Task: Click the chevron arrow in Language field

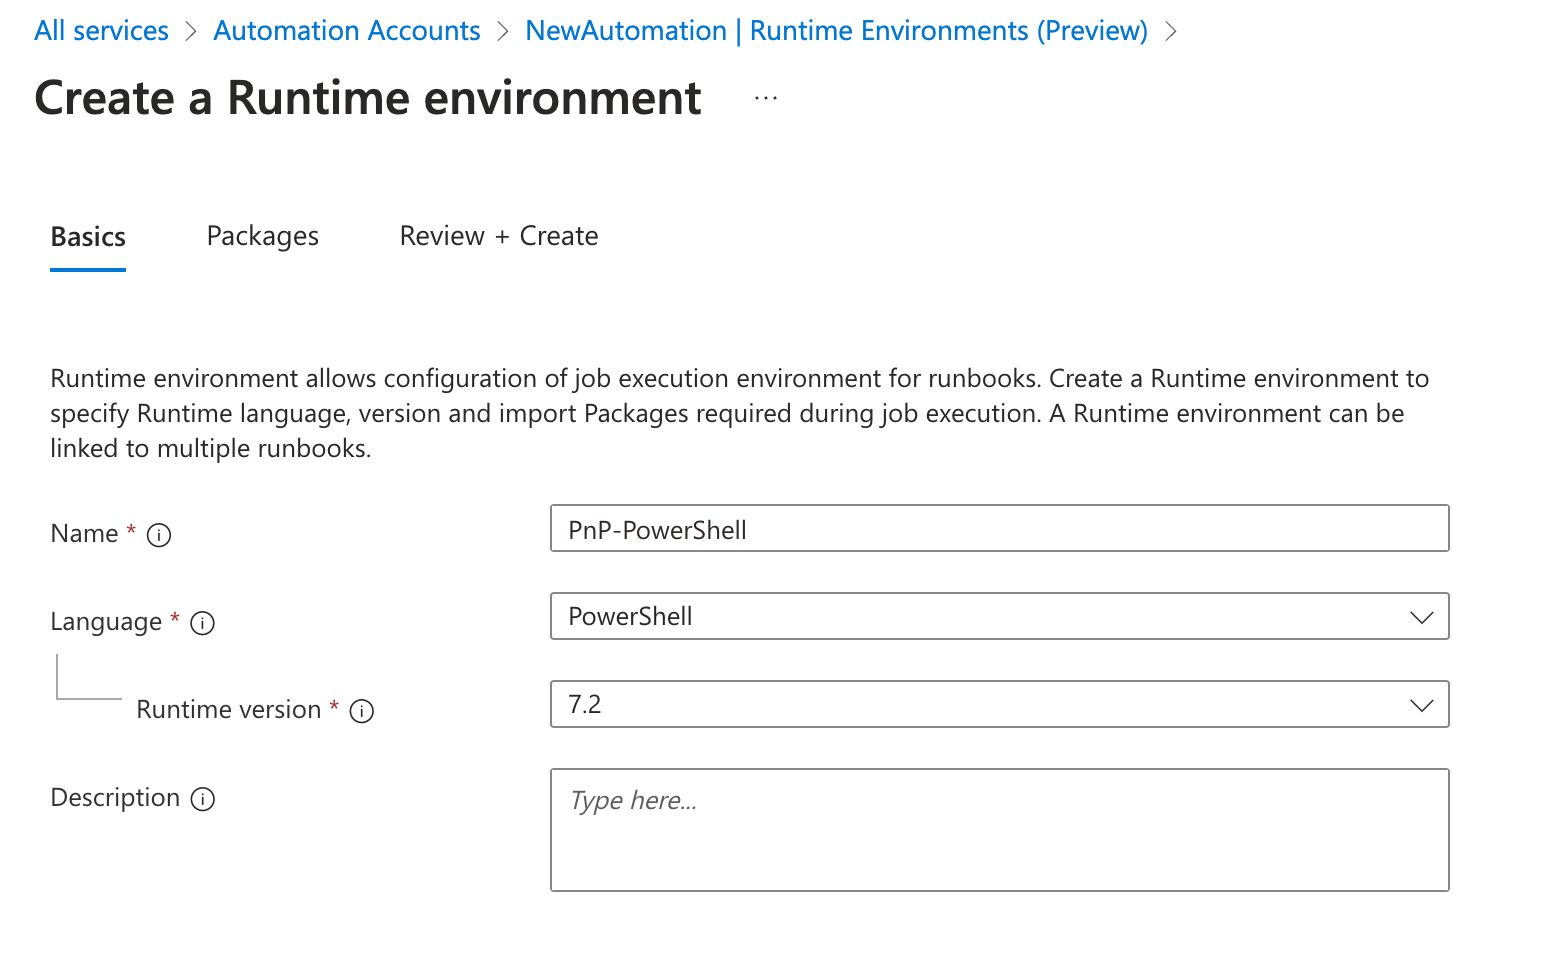Action: click(x=1421, y=617)
